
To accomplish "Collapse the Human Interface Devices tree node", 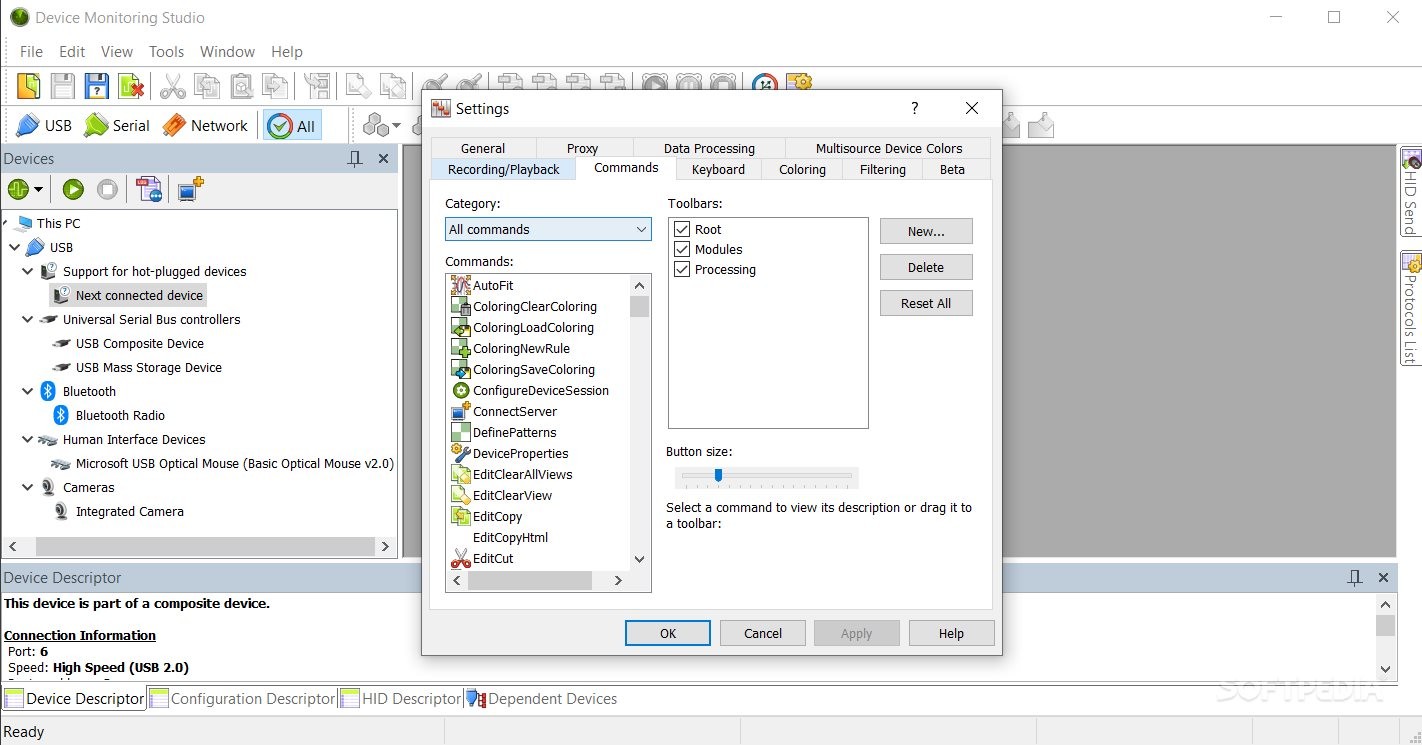I will (27, 439).
